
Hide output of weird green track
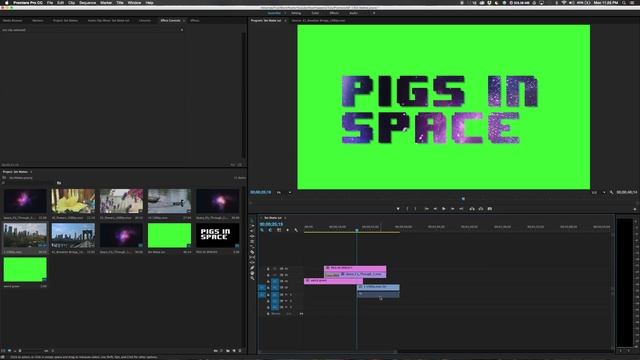pos(286,281)
